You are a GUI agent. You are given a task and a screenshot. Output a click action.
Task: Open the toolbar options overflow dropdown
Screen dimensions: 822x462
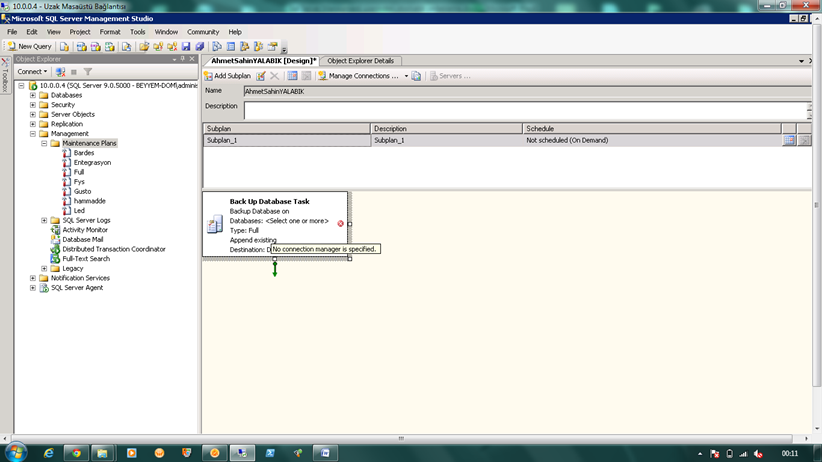point(284,50)
